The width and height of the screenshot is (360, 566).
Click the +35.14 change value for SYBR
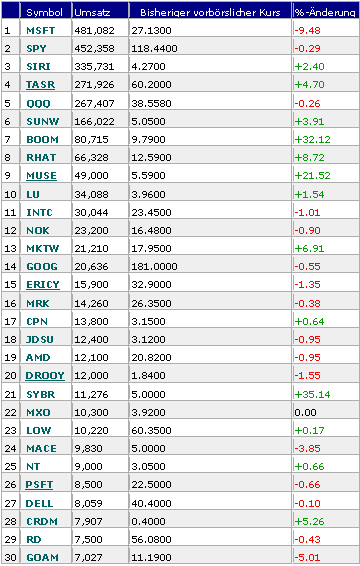coord(313,395)
